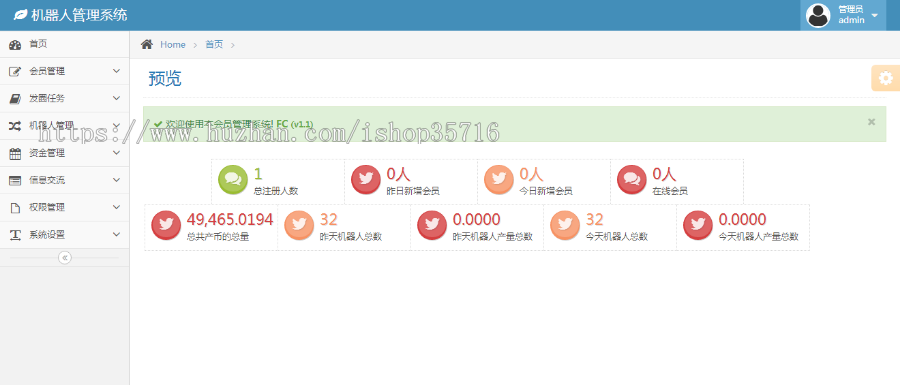
Task: Expand the 会员管理 chevron
Action: (117, 71)
